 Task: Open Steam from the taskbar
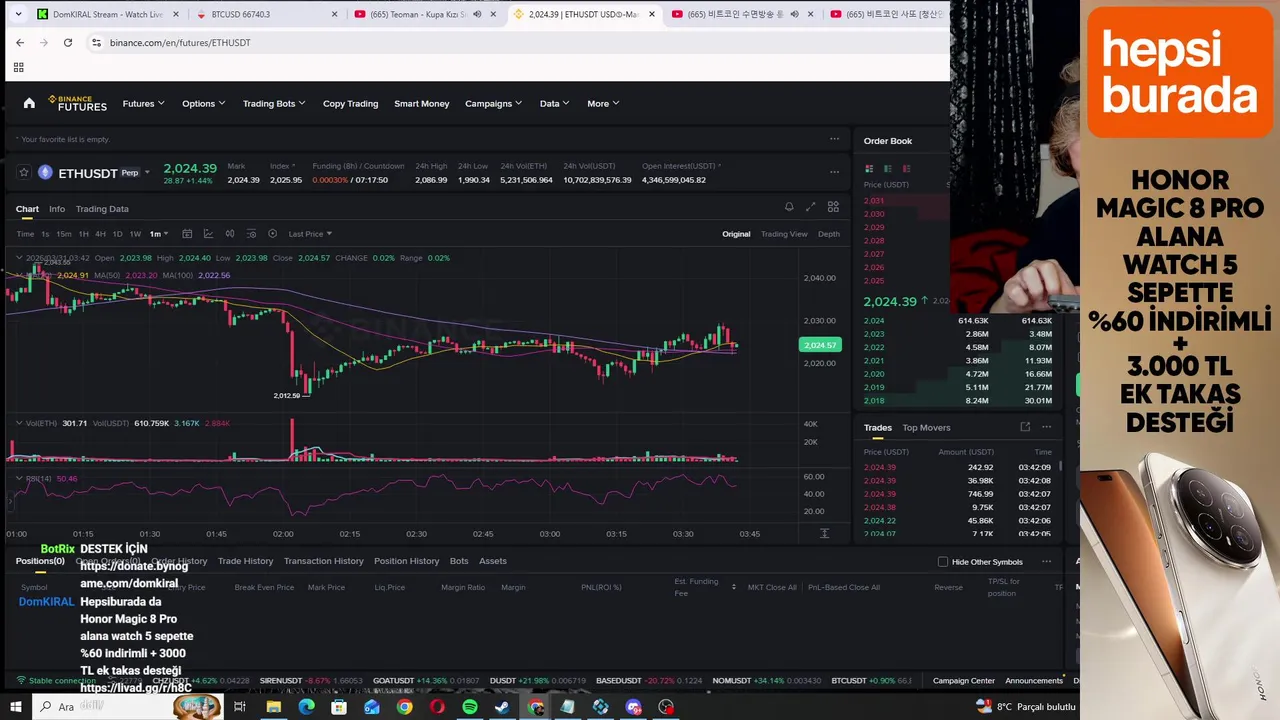502,707
